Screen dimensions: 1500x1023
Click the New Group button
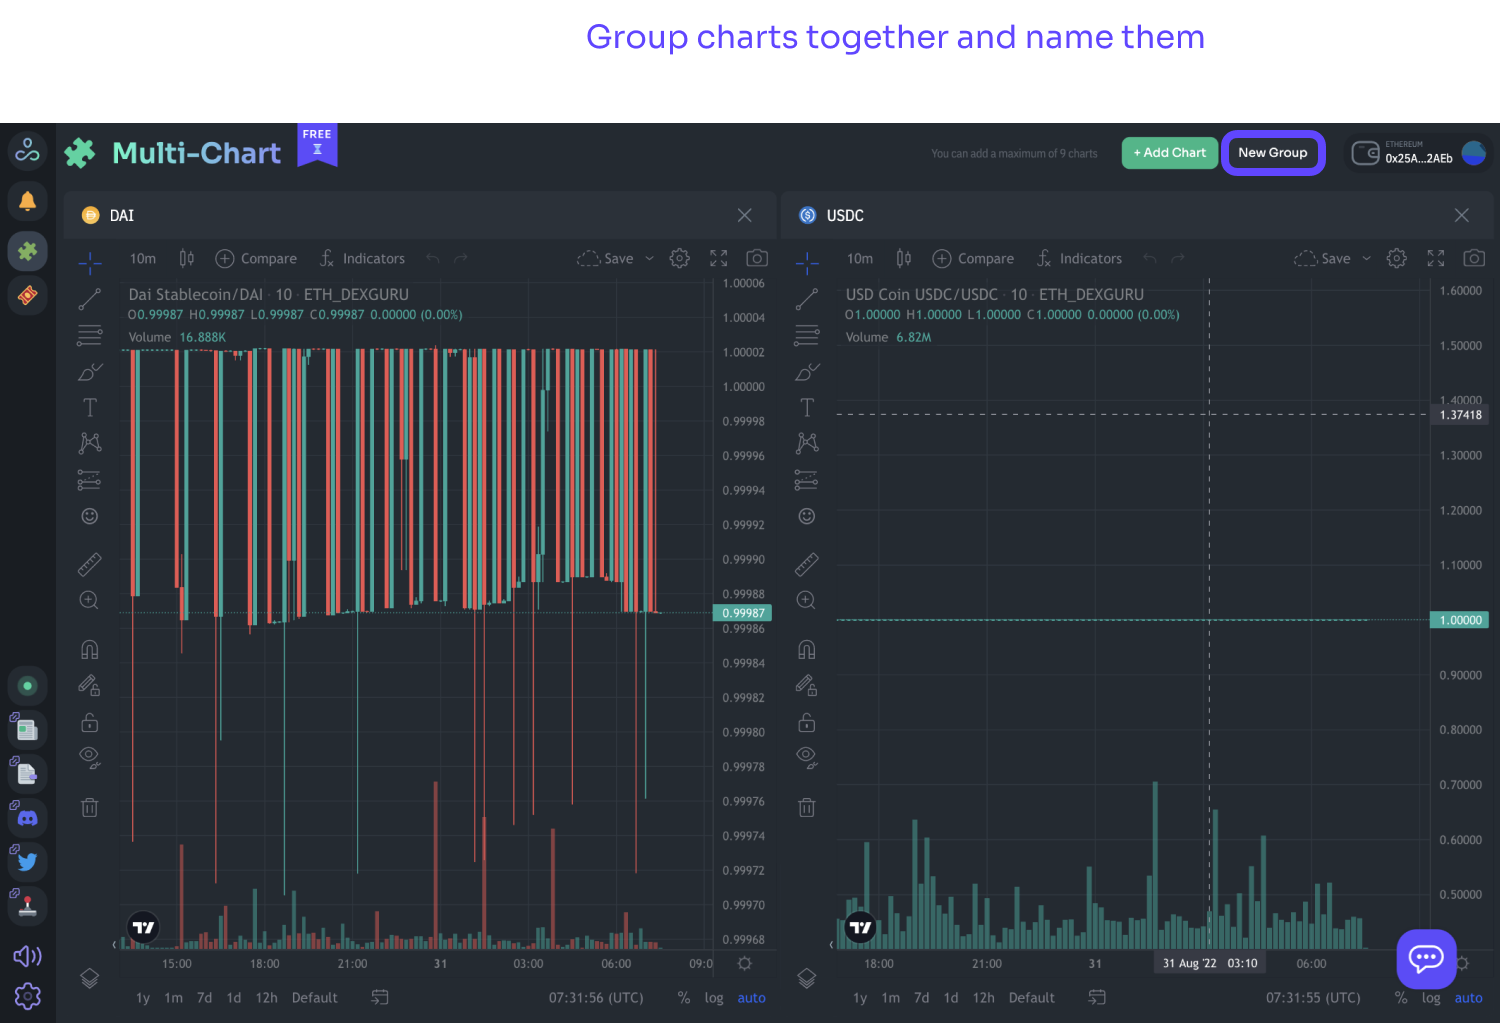click(x=1272, y=153)
